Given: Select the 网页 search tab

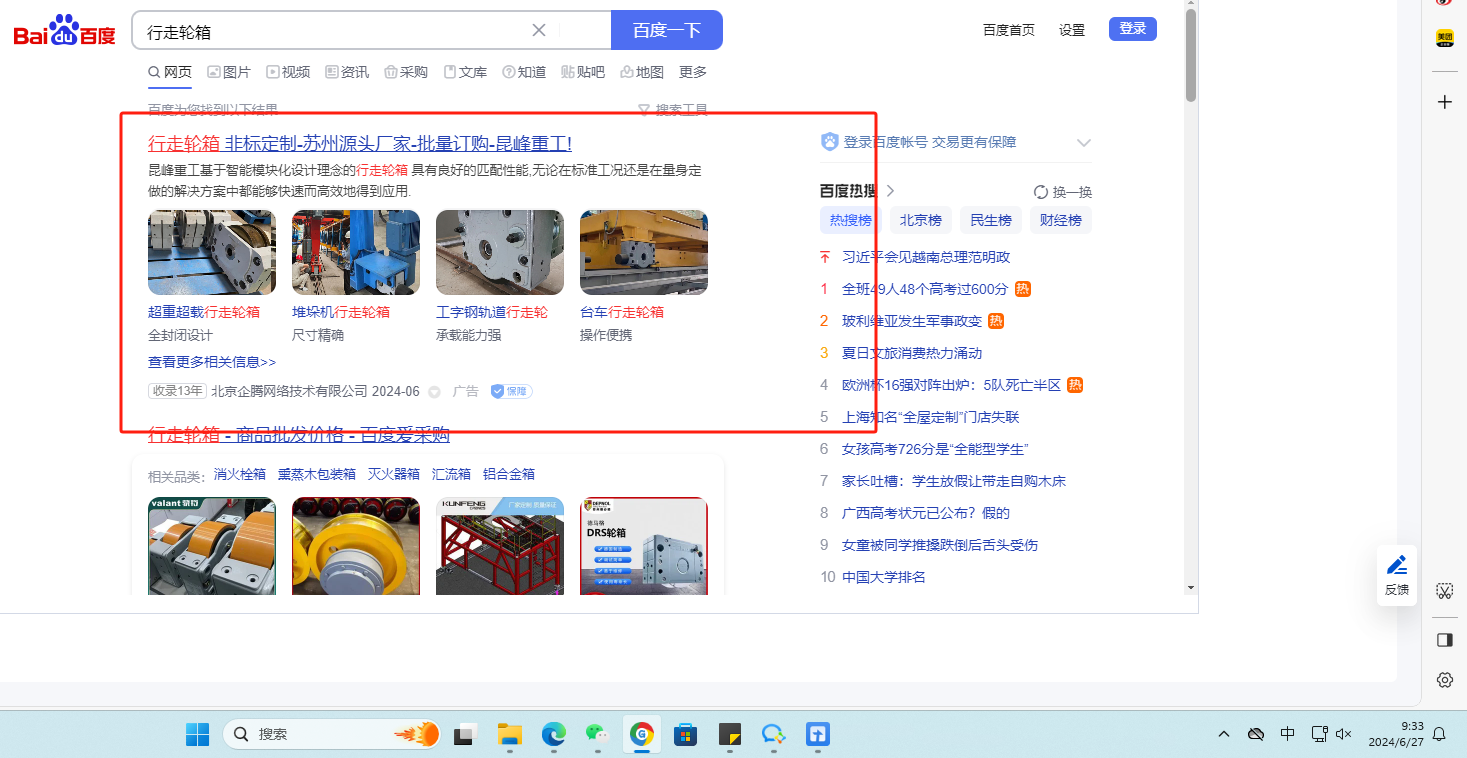Looking at the screenshot, I should coord(170,72).
